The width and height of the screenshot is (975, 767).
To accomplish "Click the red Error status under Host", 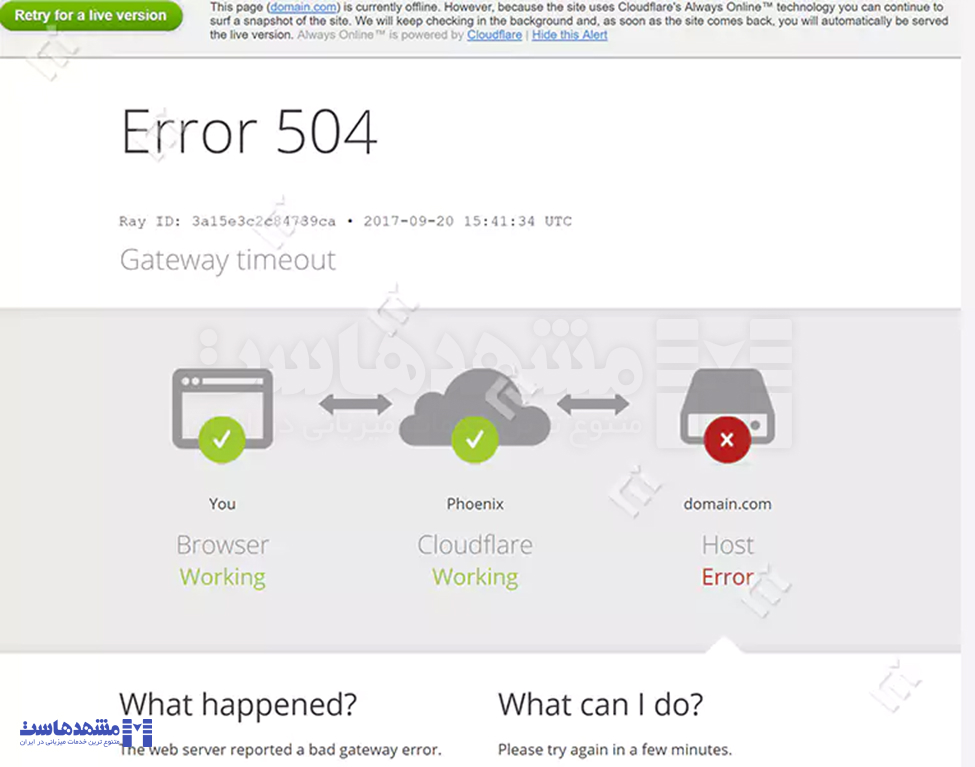I will tap(728, 577).
